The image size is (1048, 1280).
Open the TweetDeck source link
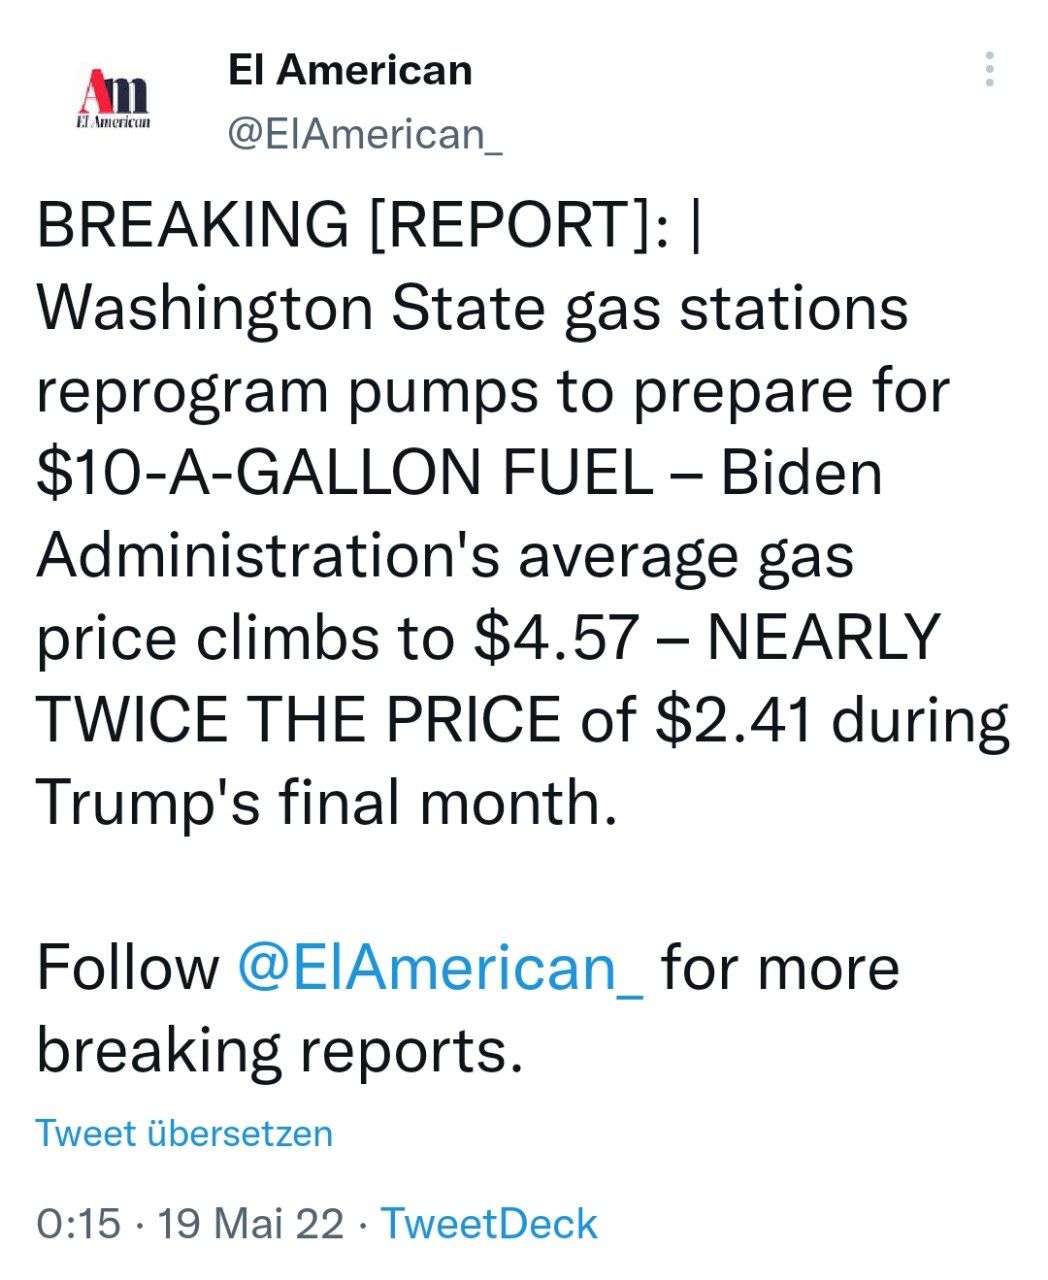pos(489,1224)
